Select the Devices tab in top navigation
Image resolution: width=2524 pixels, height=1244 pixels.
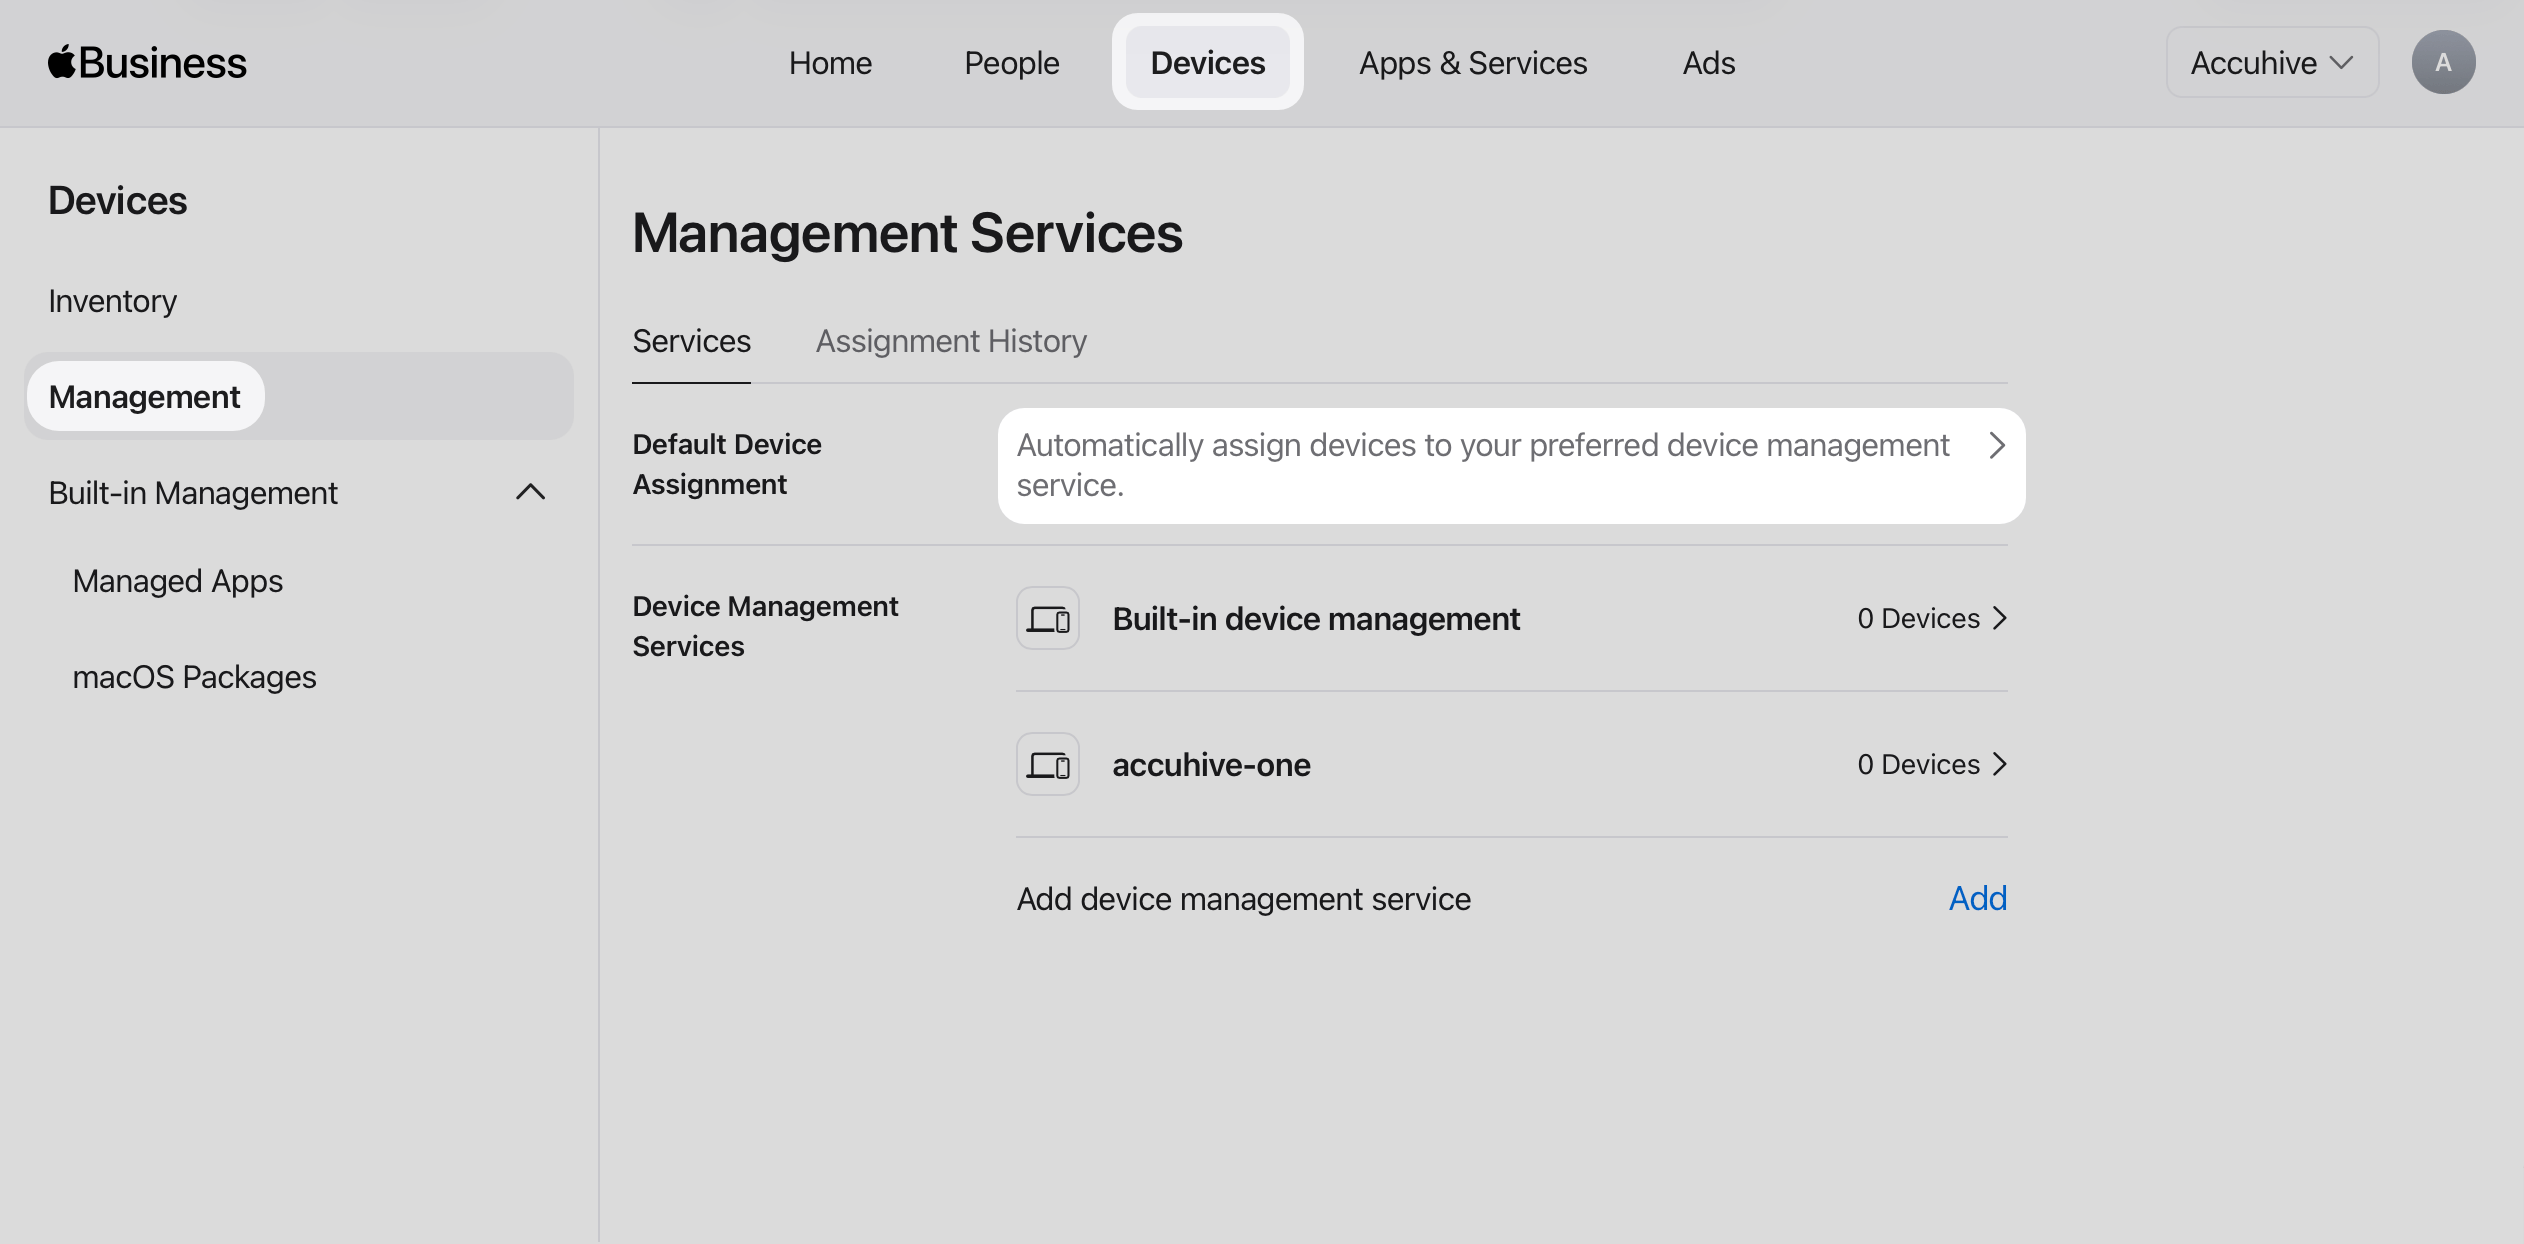click(x=1207, y=62)
